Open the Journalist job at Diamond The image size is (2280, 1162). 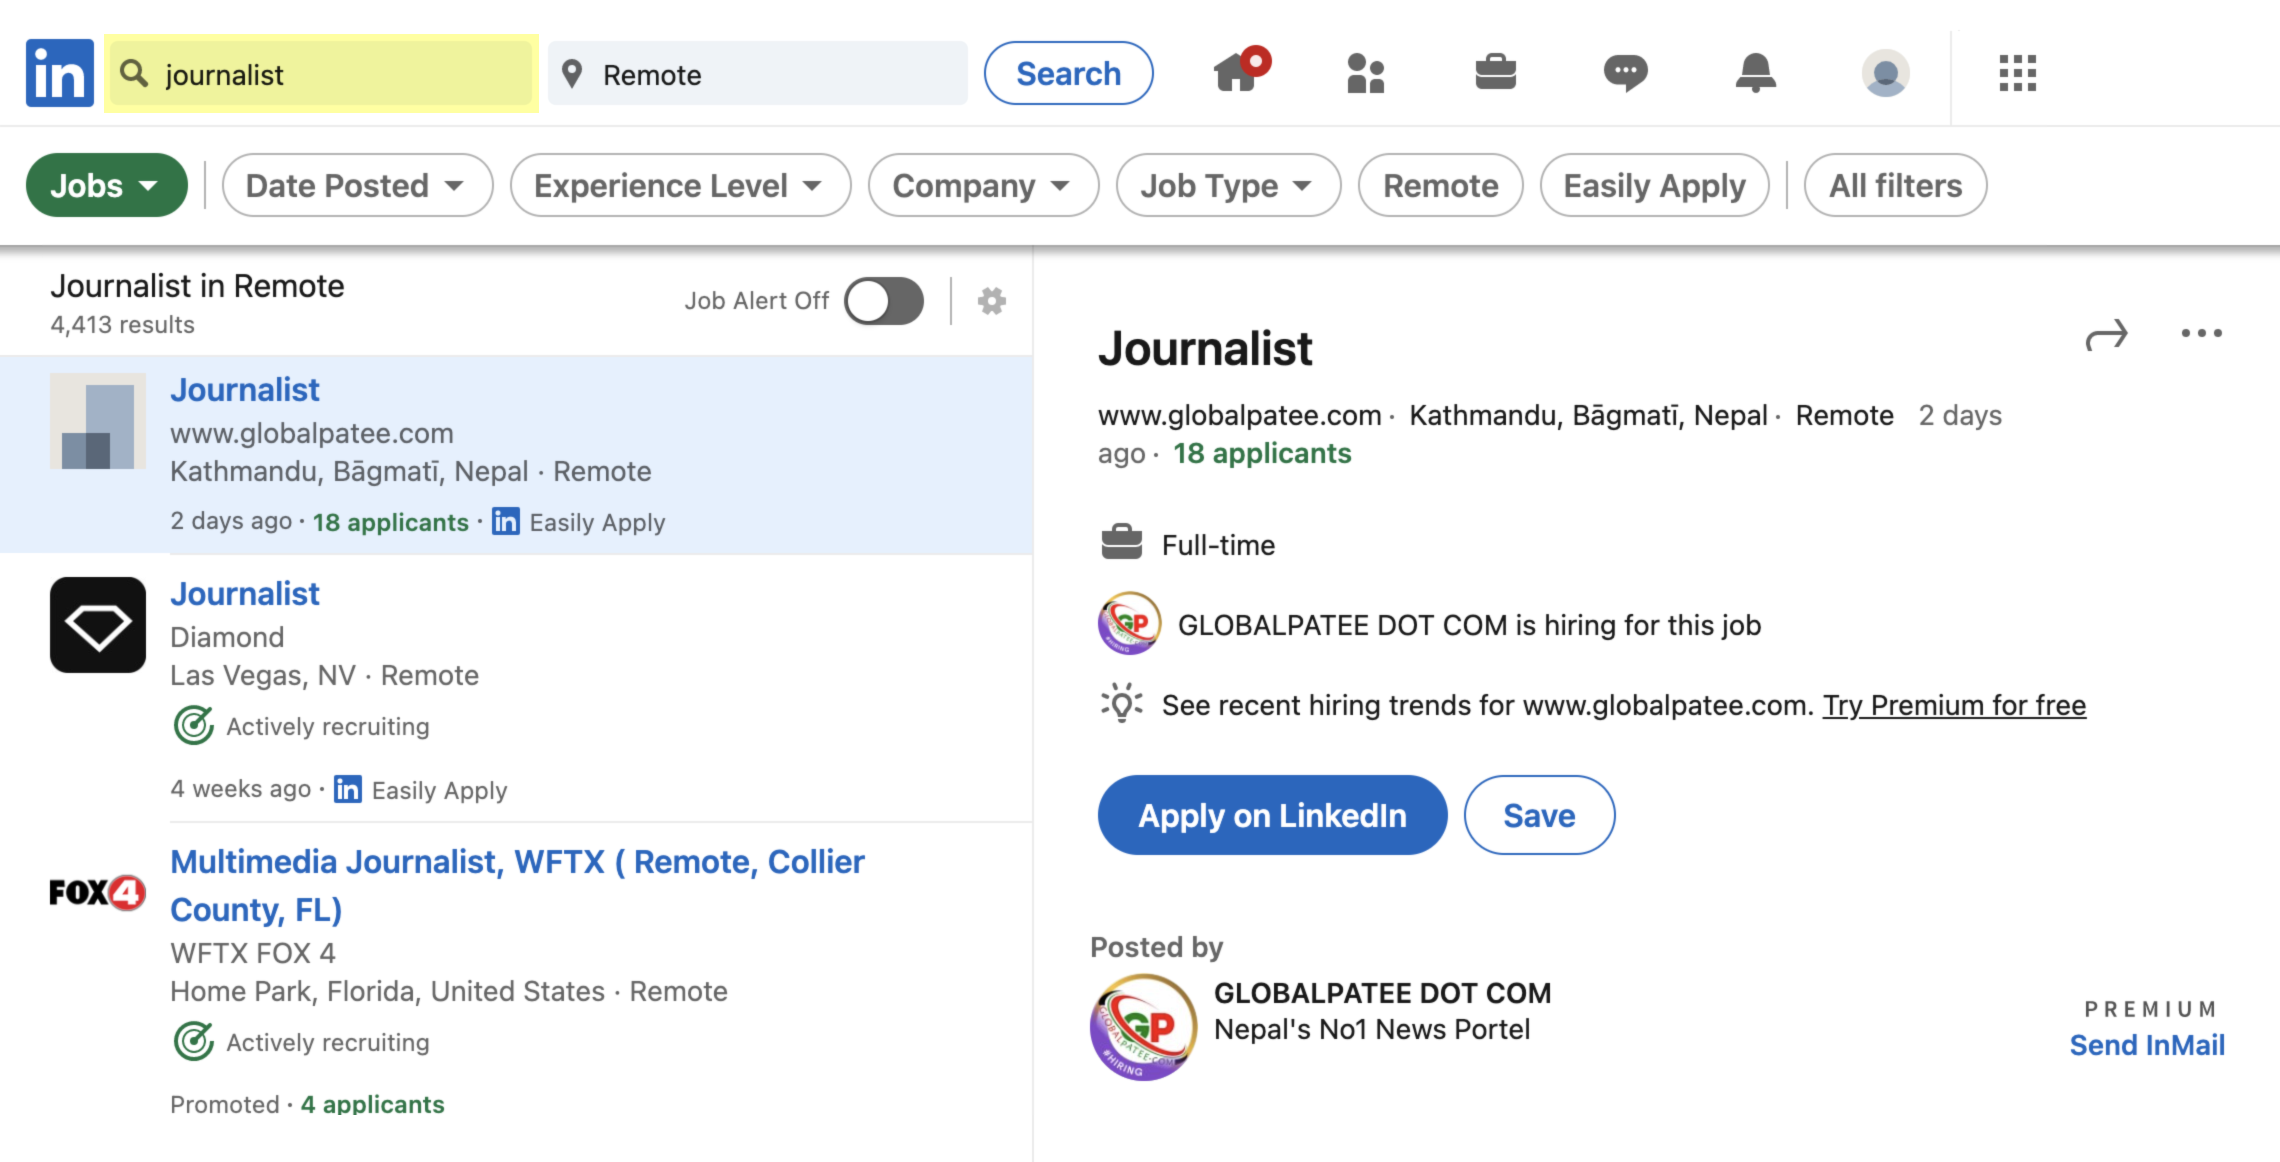tap(245, 593)
